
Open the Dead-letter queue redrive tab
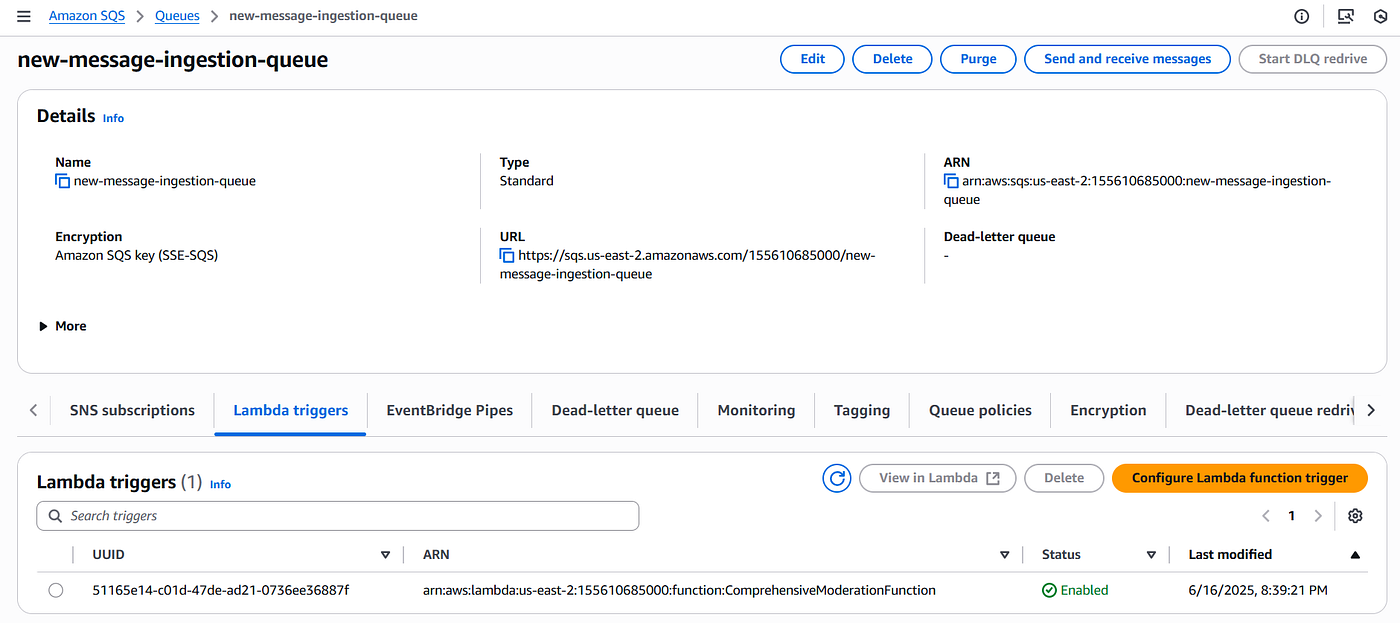[1268, 410]
